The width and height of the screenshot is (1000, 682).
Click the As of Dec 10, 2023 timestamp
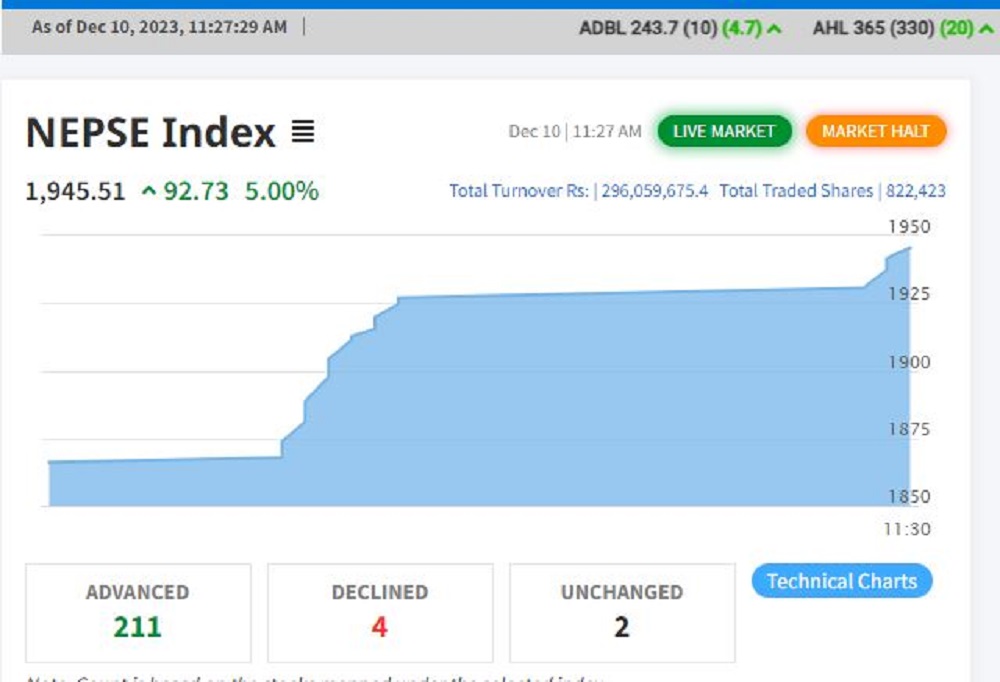(x=159, y=27)
